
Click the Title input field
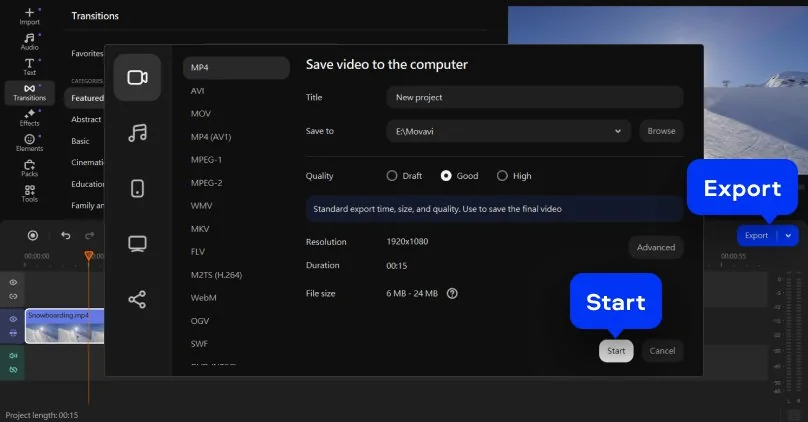[534, 97]
